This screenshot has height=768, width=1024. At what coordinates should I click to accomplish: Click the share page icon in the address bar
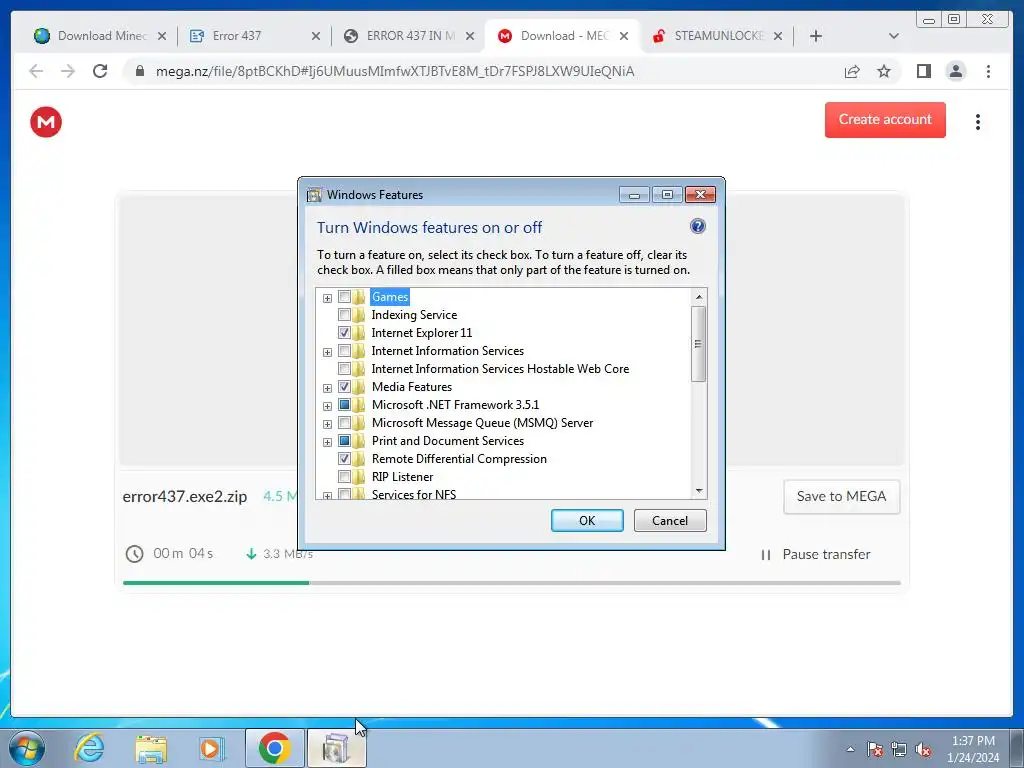(x=852, y=71)
